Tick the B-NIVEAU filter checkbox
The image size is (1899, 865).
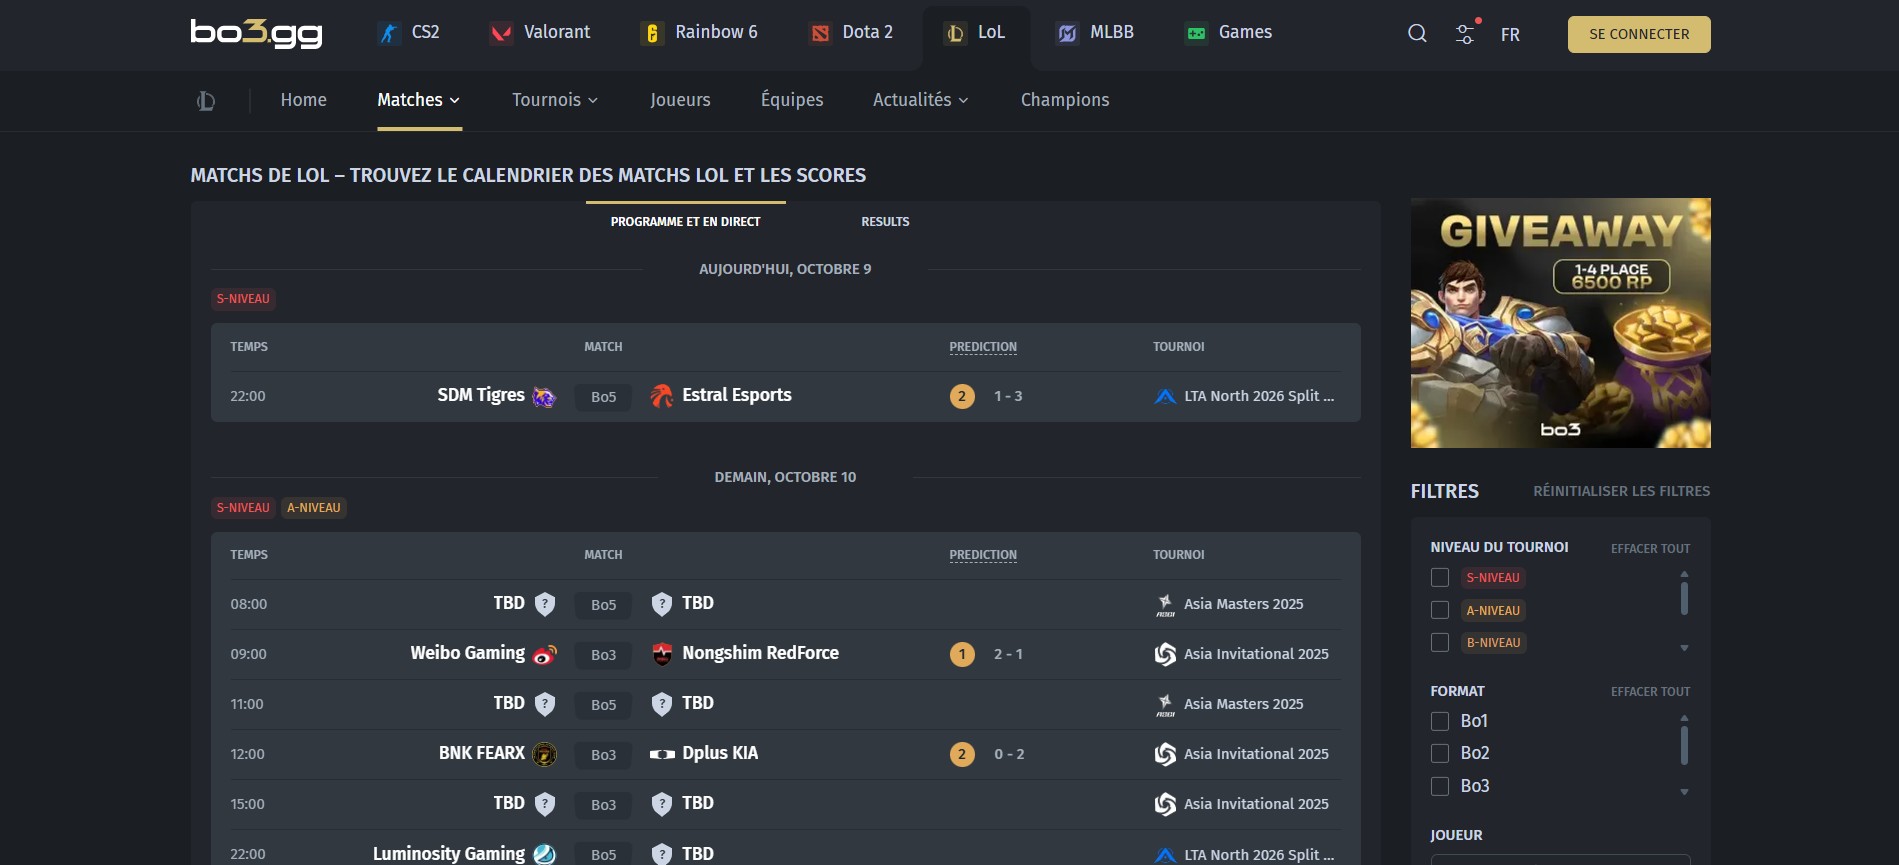pos(1440,643)
